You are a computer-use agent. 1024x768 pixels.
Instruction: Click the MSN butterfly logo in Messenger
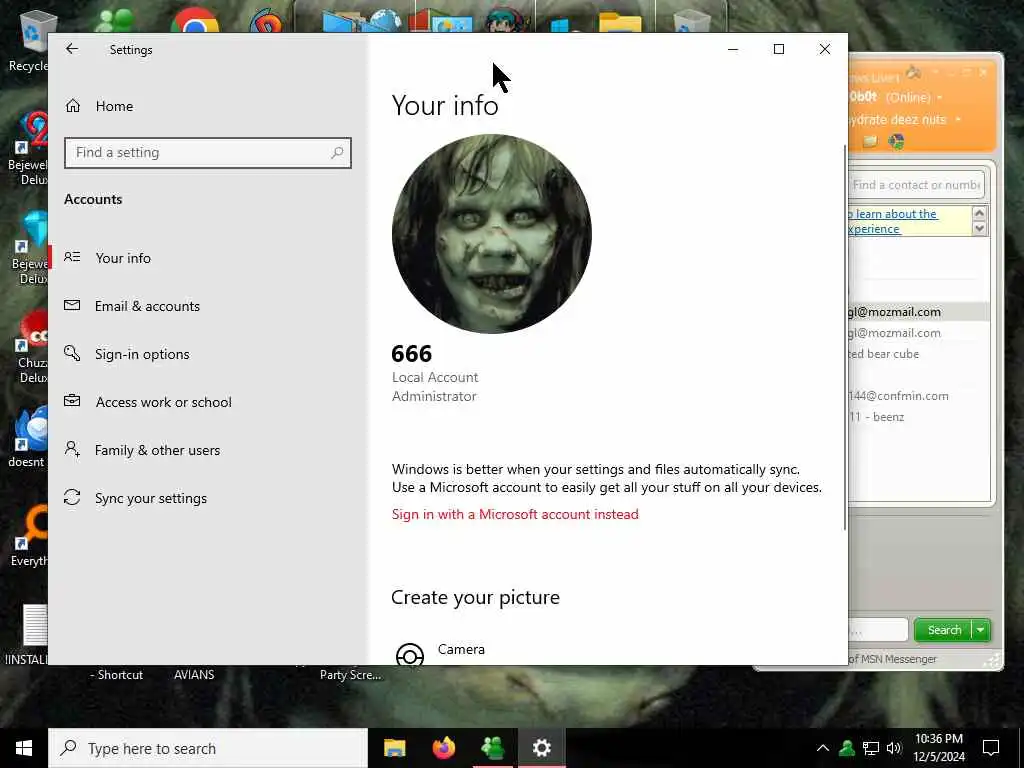(x=914, y=72)
